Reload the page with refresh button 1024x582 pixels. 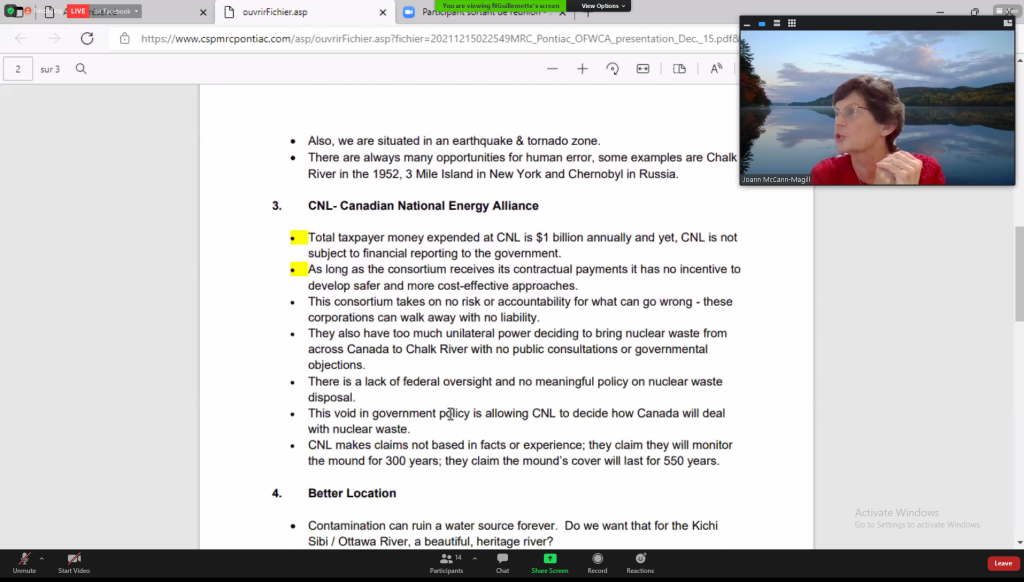click(87, 39)
